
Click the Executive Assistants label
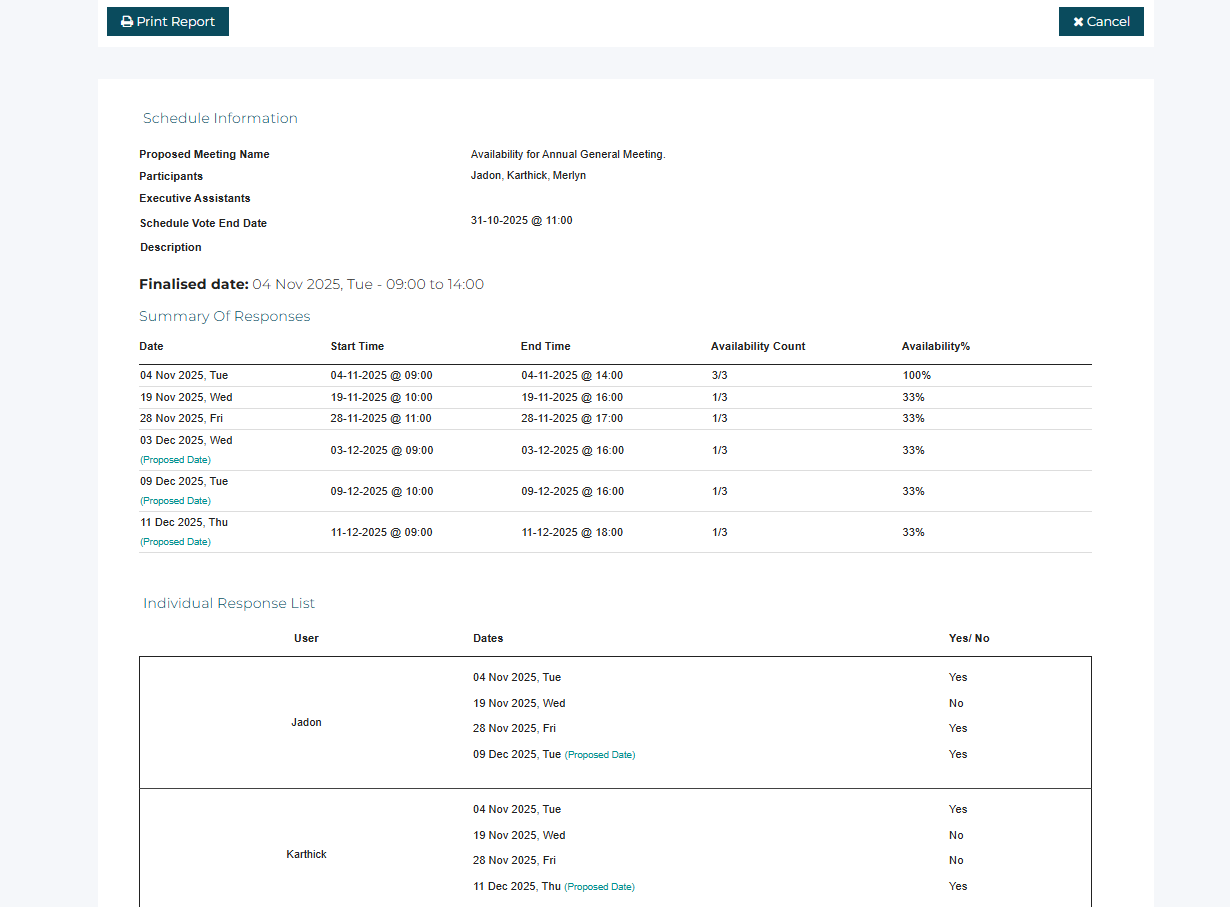click(x=195, y=198)
